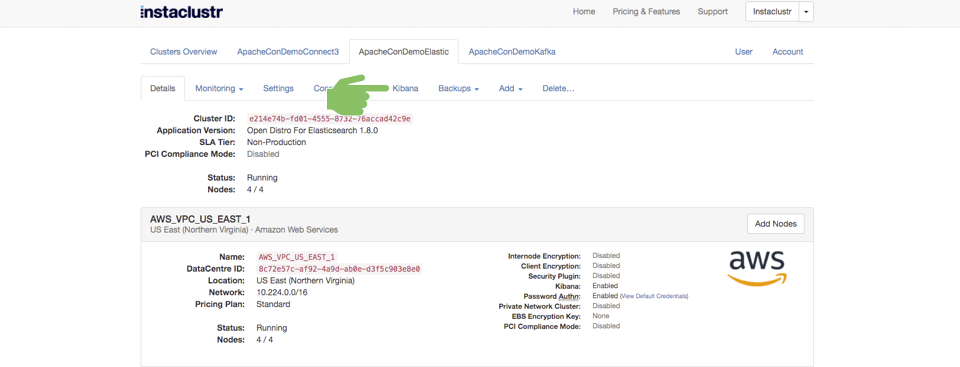Expand the Monitoring dropdown menu
The image size is (960, 367).
click(219, 88)
